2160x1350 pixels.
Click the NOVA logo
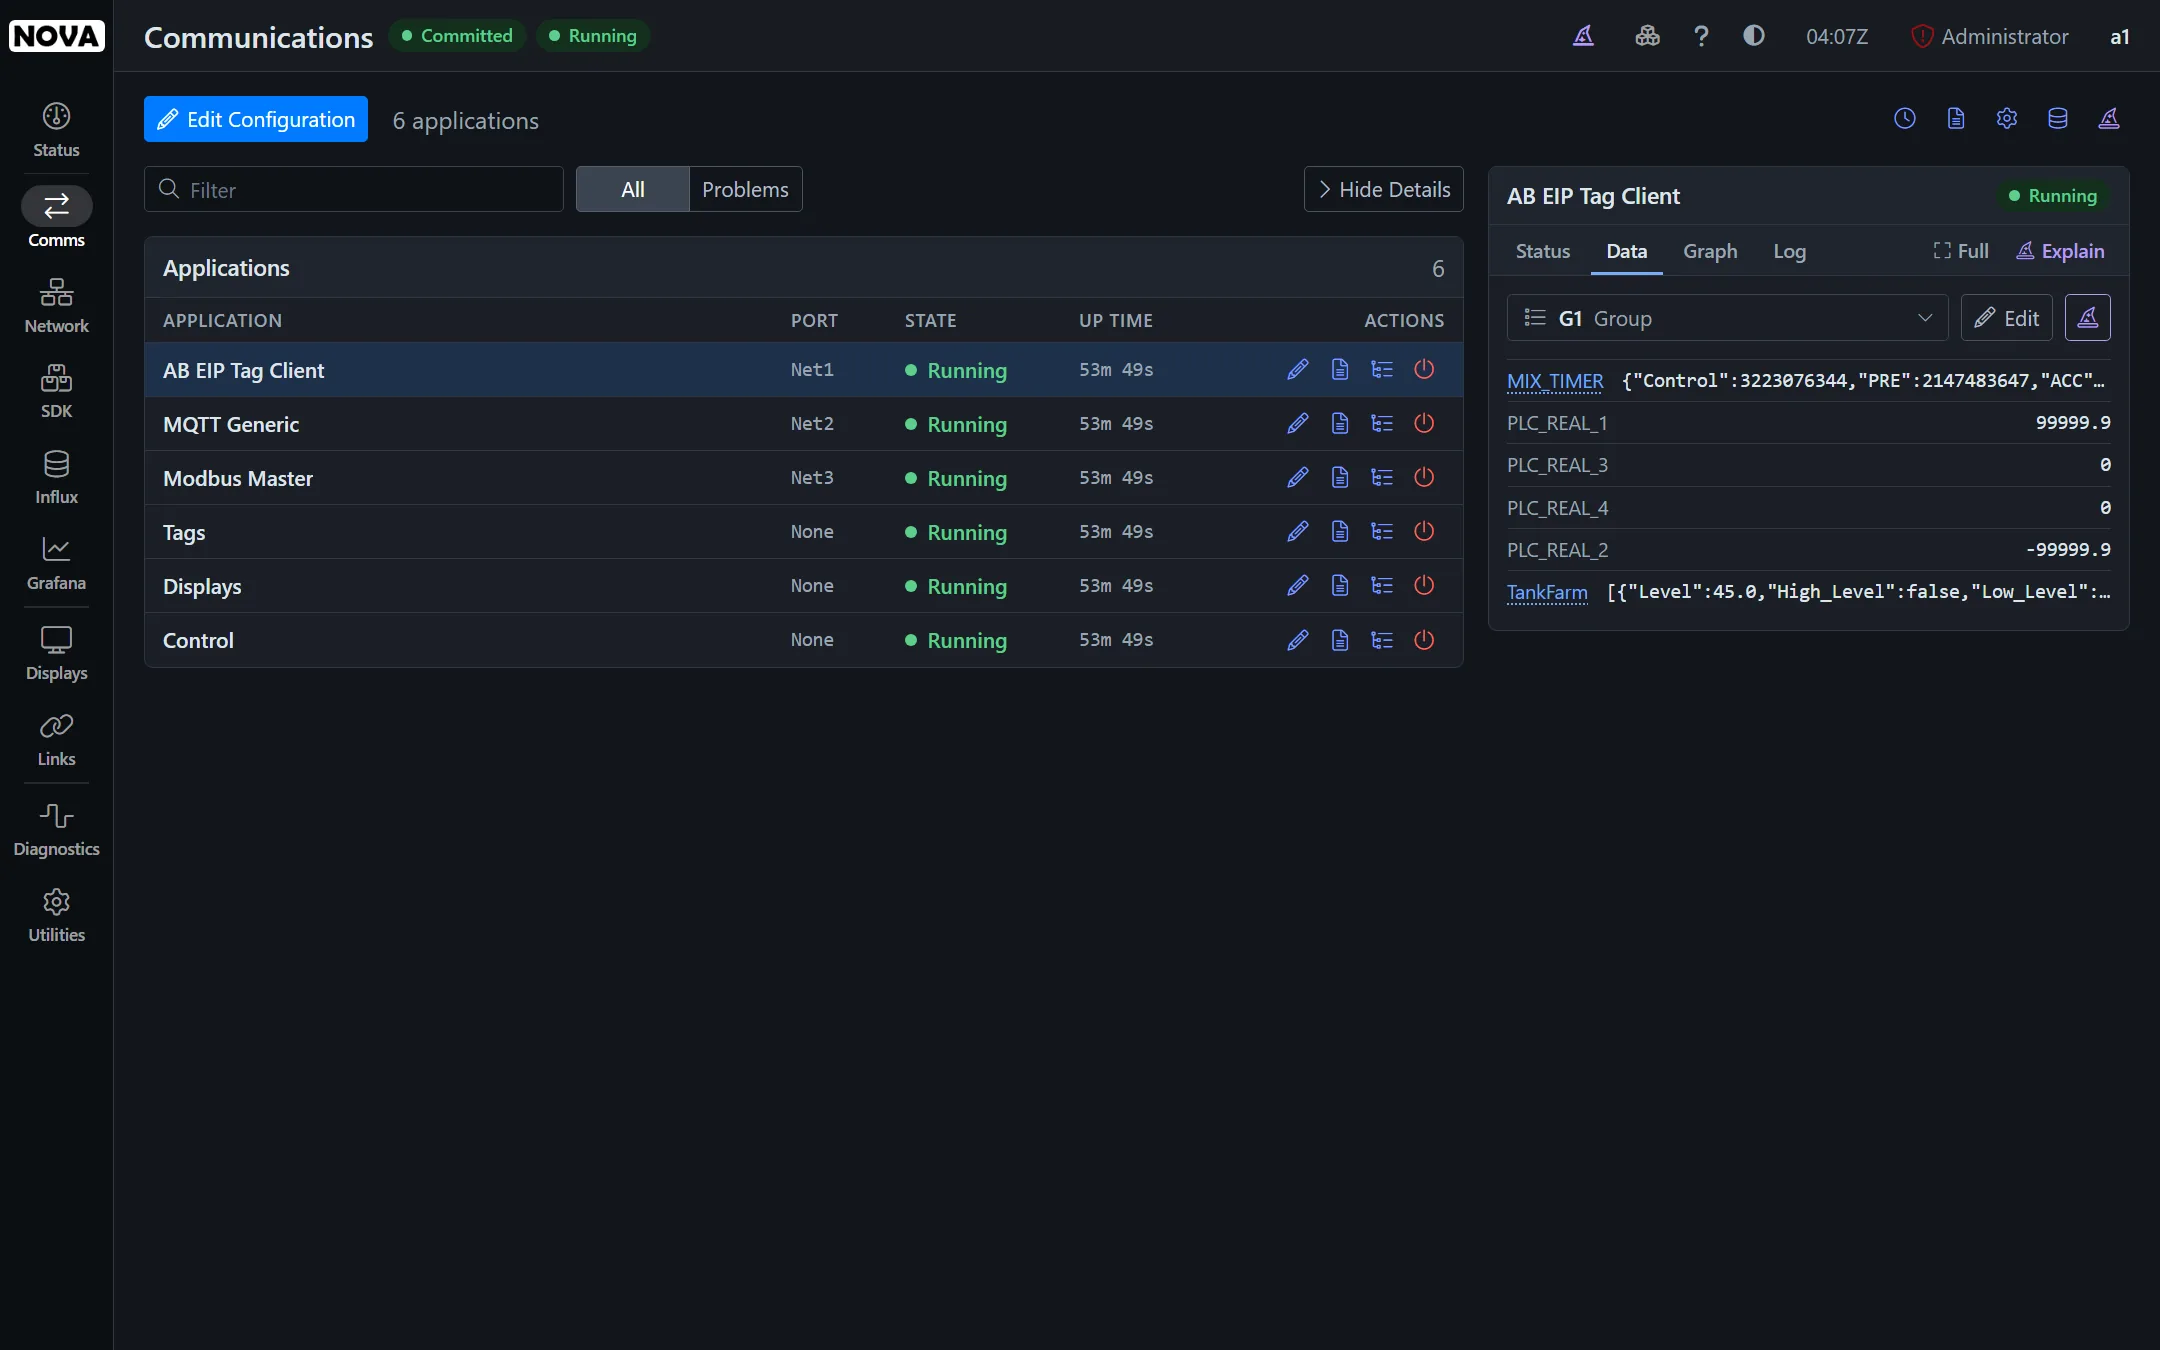tap(56, 36)
